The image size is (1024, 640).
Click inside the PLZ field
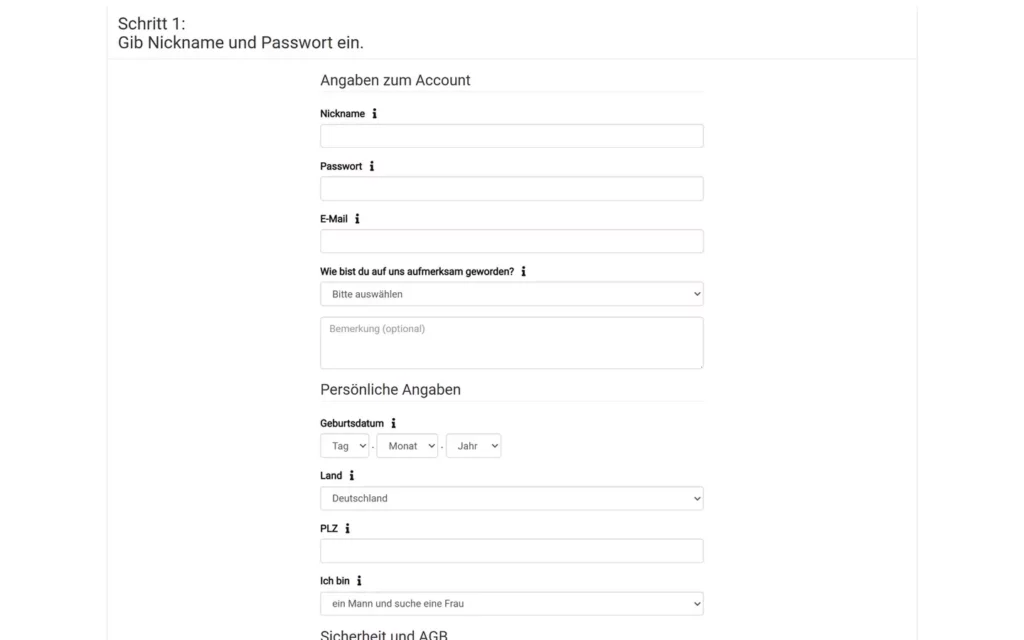pos(511,550)
